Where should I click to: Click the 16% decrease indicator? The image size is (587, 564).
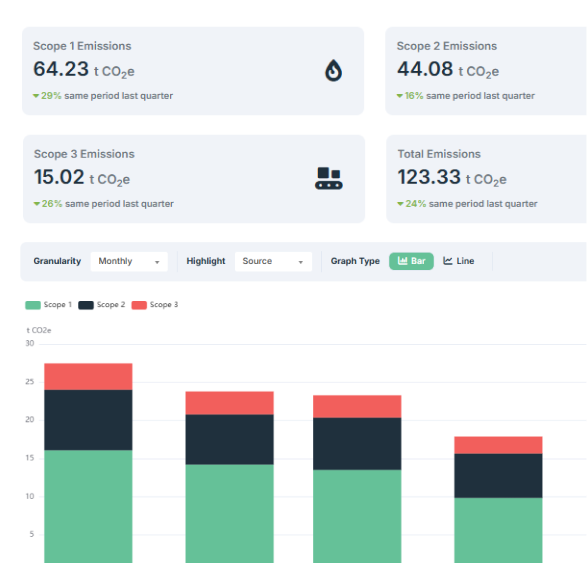tap(410, 96)
